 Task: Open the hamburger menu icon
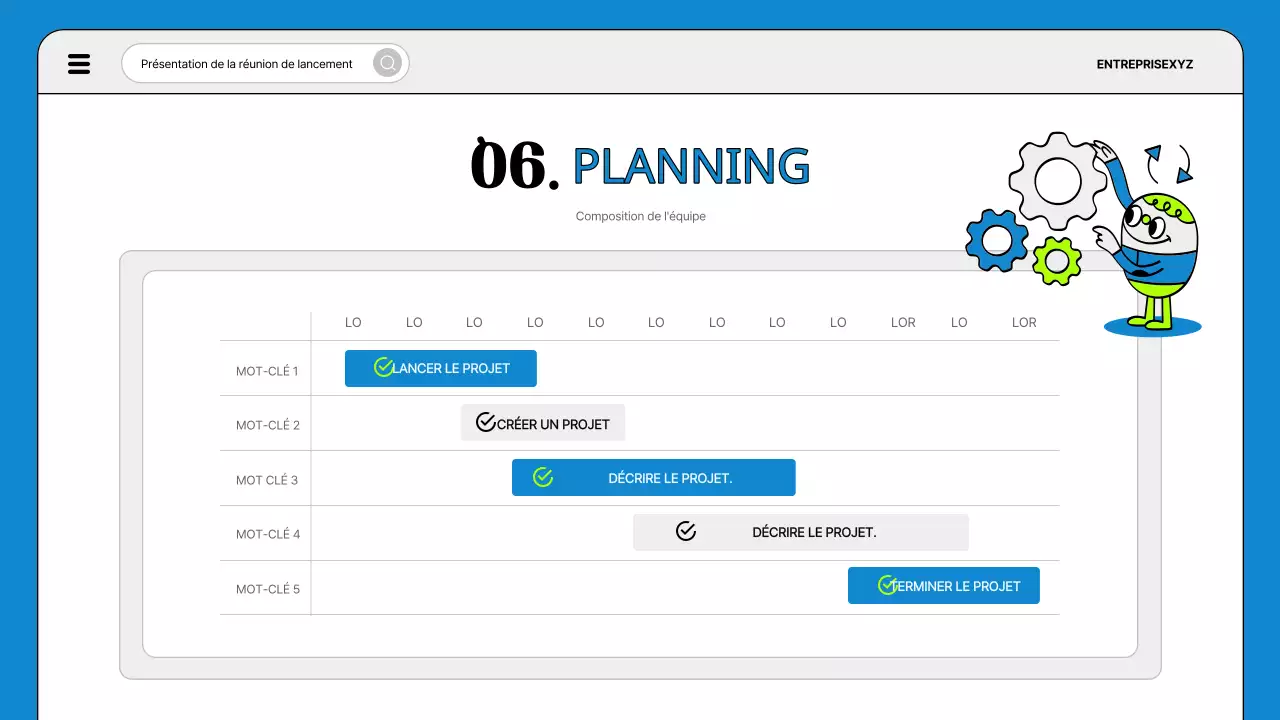79,64
